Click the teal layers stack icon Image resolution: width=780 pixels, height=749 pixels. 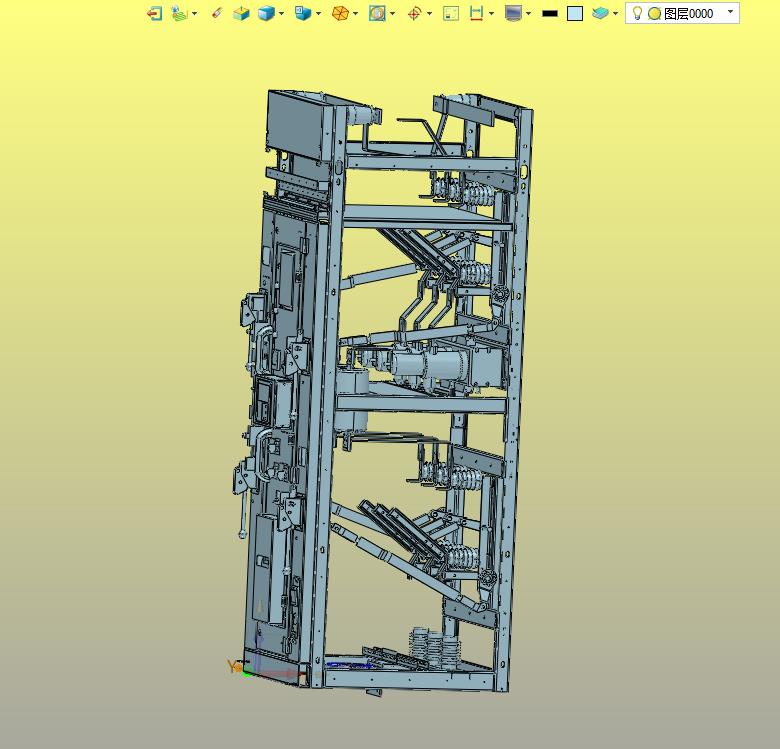[600, 13]
